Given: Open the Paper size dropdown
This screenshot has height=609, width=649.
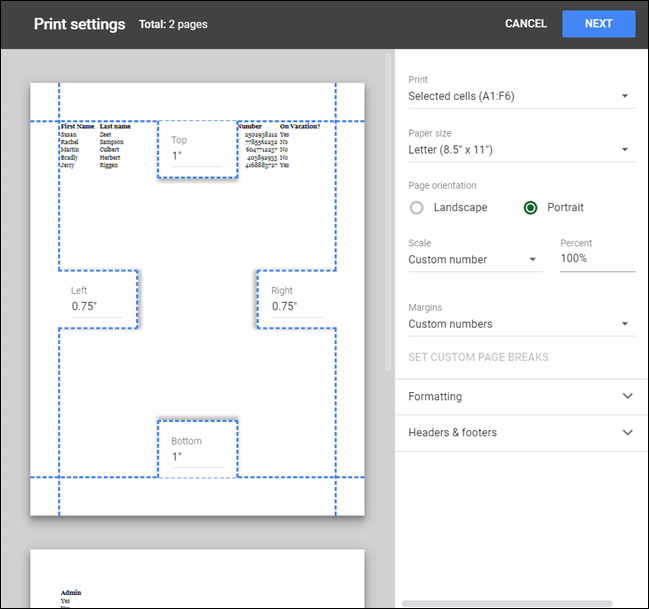Looking at the screenshot, I should pos(519,150).
